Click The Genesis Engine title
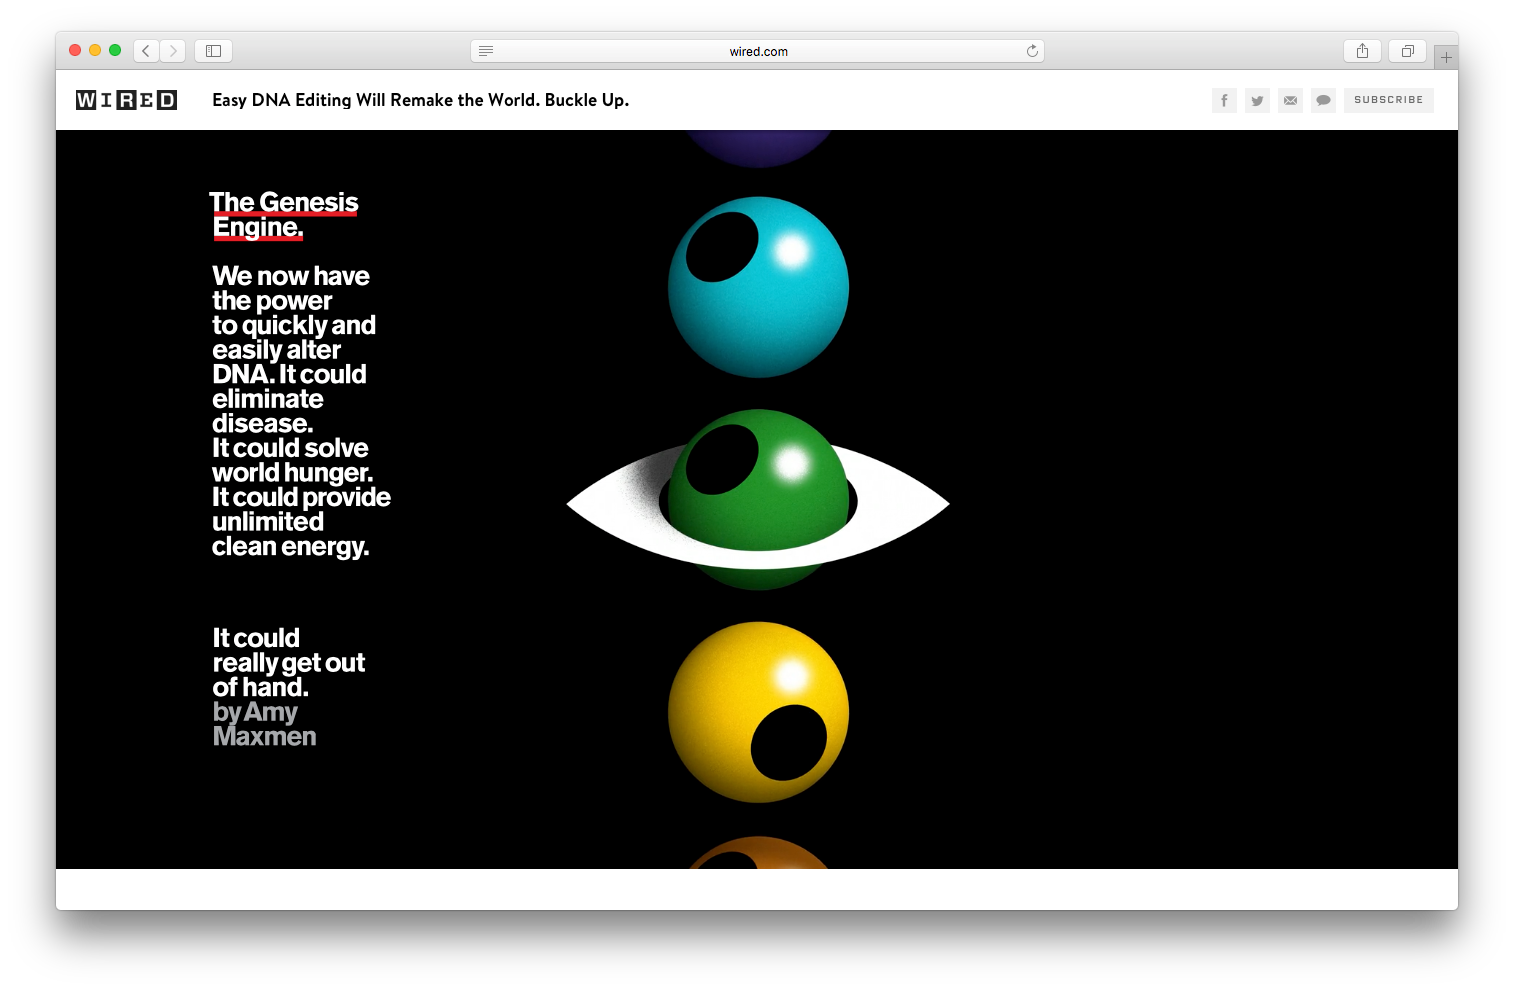This screenshot has width=1514, height=990. [x=284, y=215]
